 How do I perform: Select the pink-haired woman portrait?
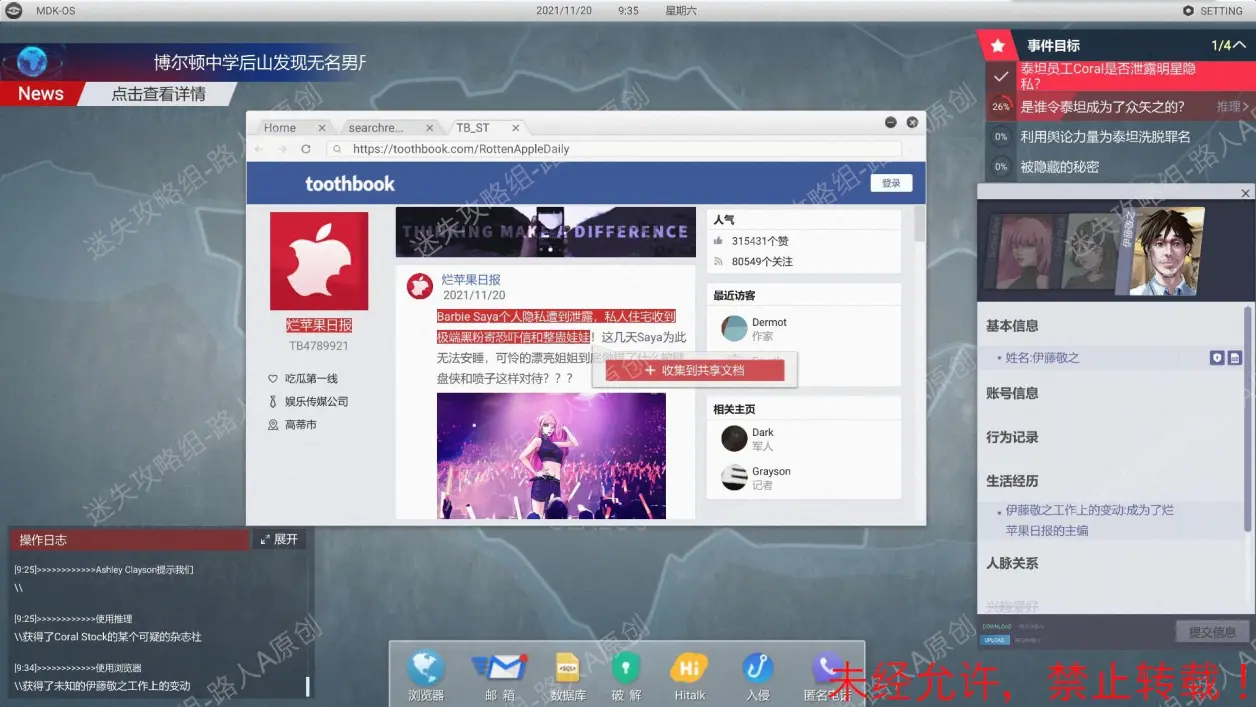[1021, 250]
